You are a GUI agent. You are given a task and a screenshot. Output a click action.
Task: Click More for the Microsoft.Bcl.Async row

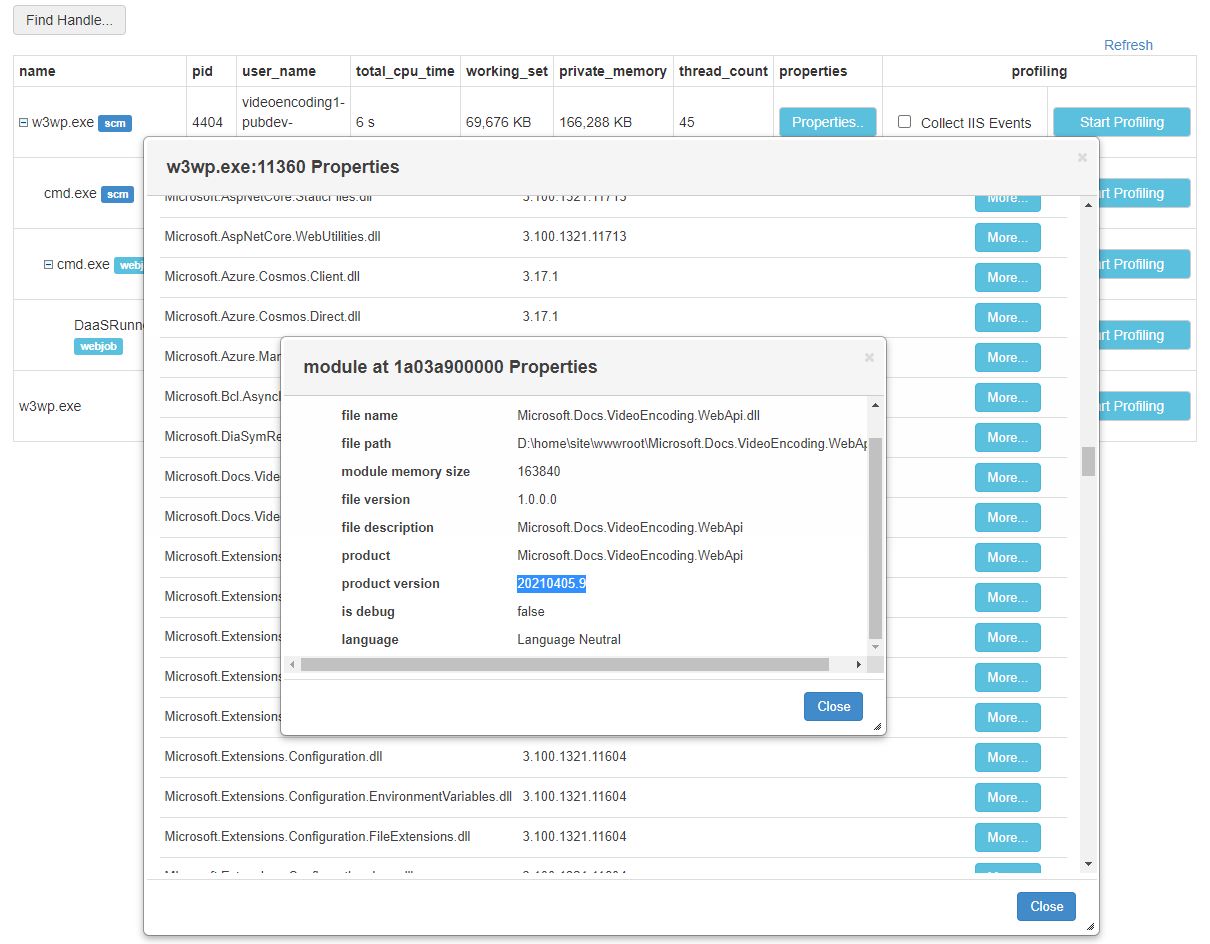[1007, 397]
